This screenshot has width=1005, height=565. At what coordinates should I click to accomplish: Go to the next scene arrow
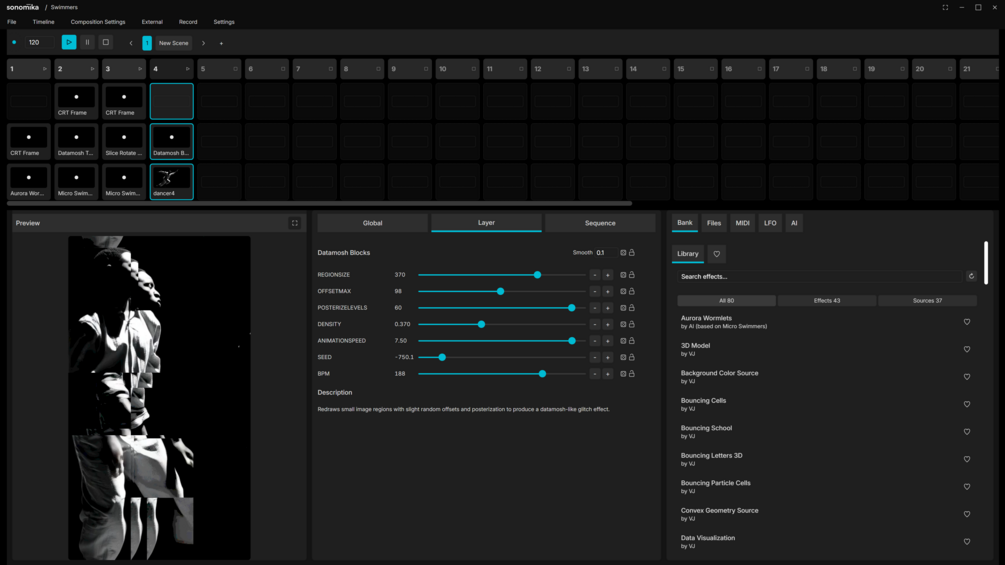tap(204, 43)
